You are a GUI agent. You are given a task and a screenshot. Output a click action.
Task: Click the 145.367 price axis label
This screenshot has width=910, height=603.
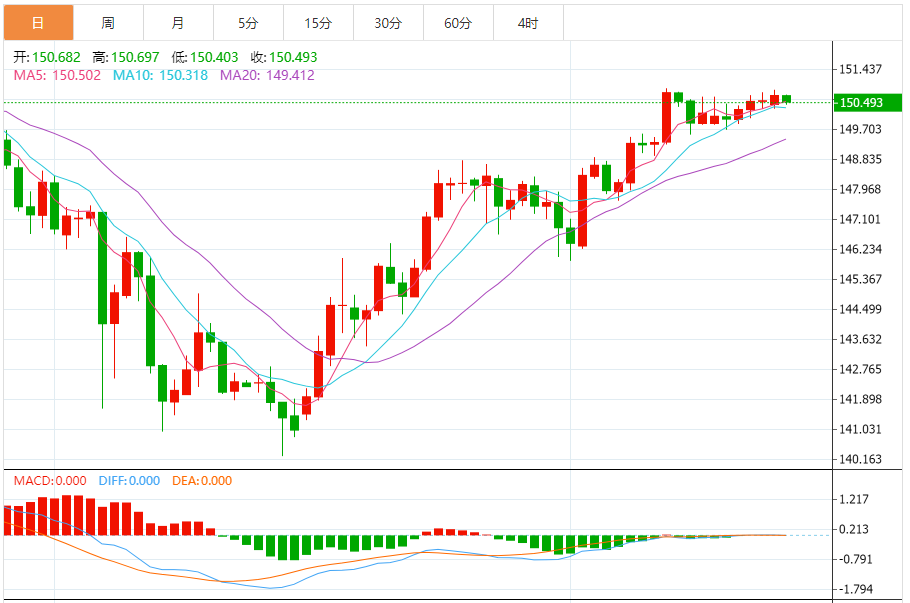[861, 279]
